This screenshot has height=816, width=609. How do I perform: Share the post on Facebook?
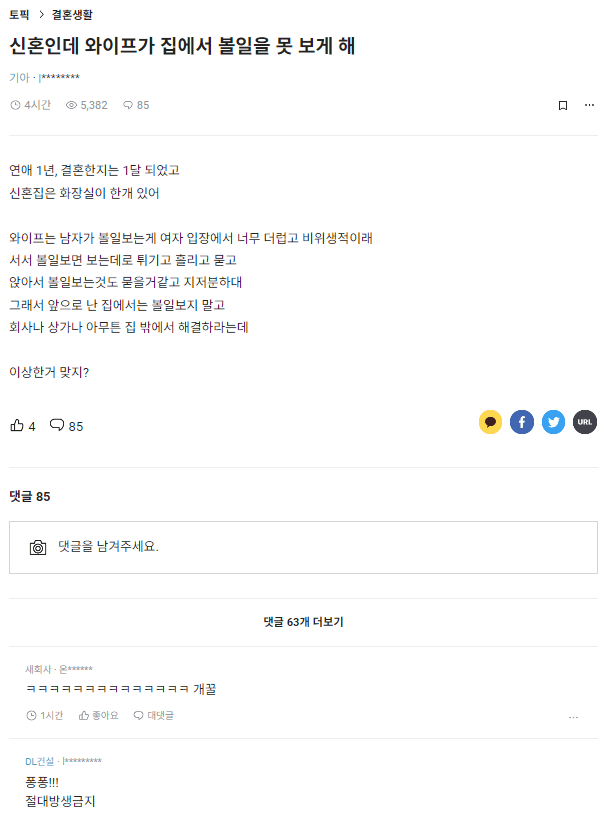click(522, 422)
